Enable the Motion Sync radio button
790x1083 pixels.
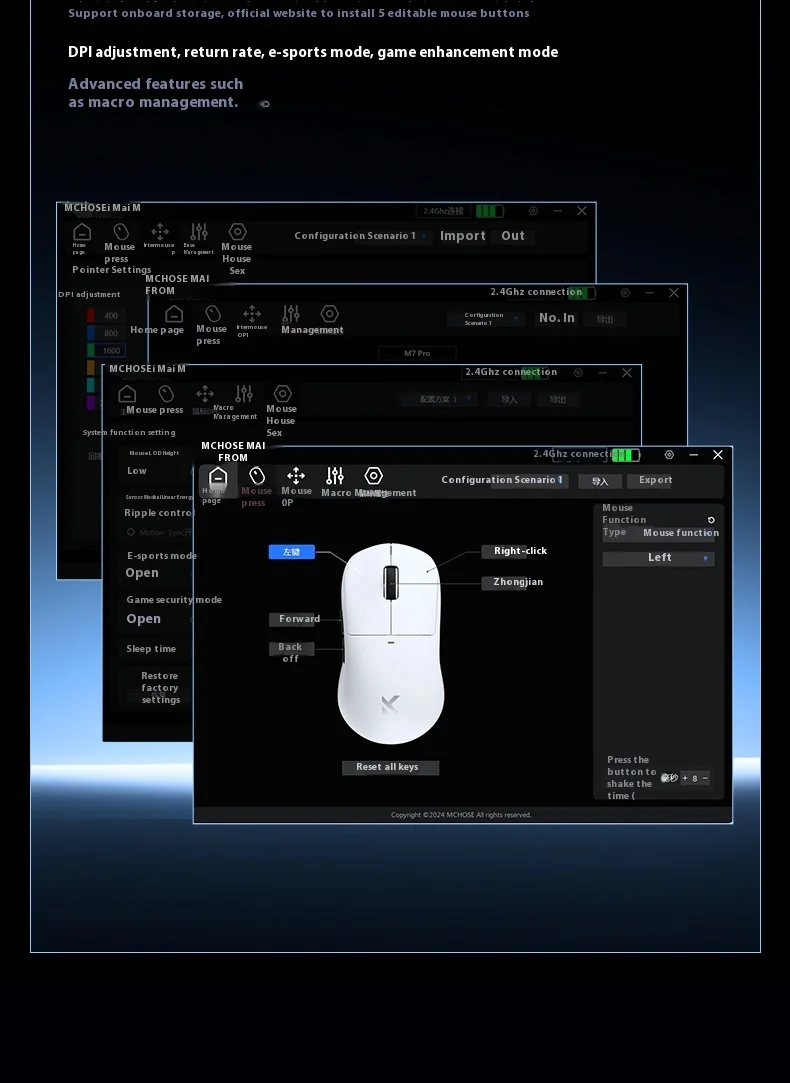click(131, 532)
